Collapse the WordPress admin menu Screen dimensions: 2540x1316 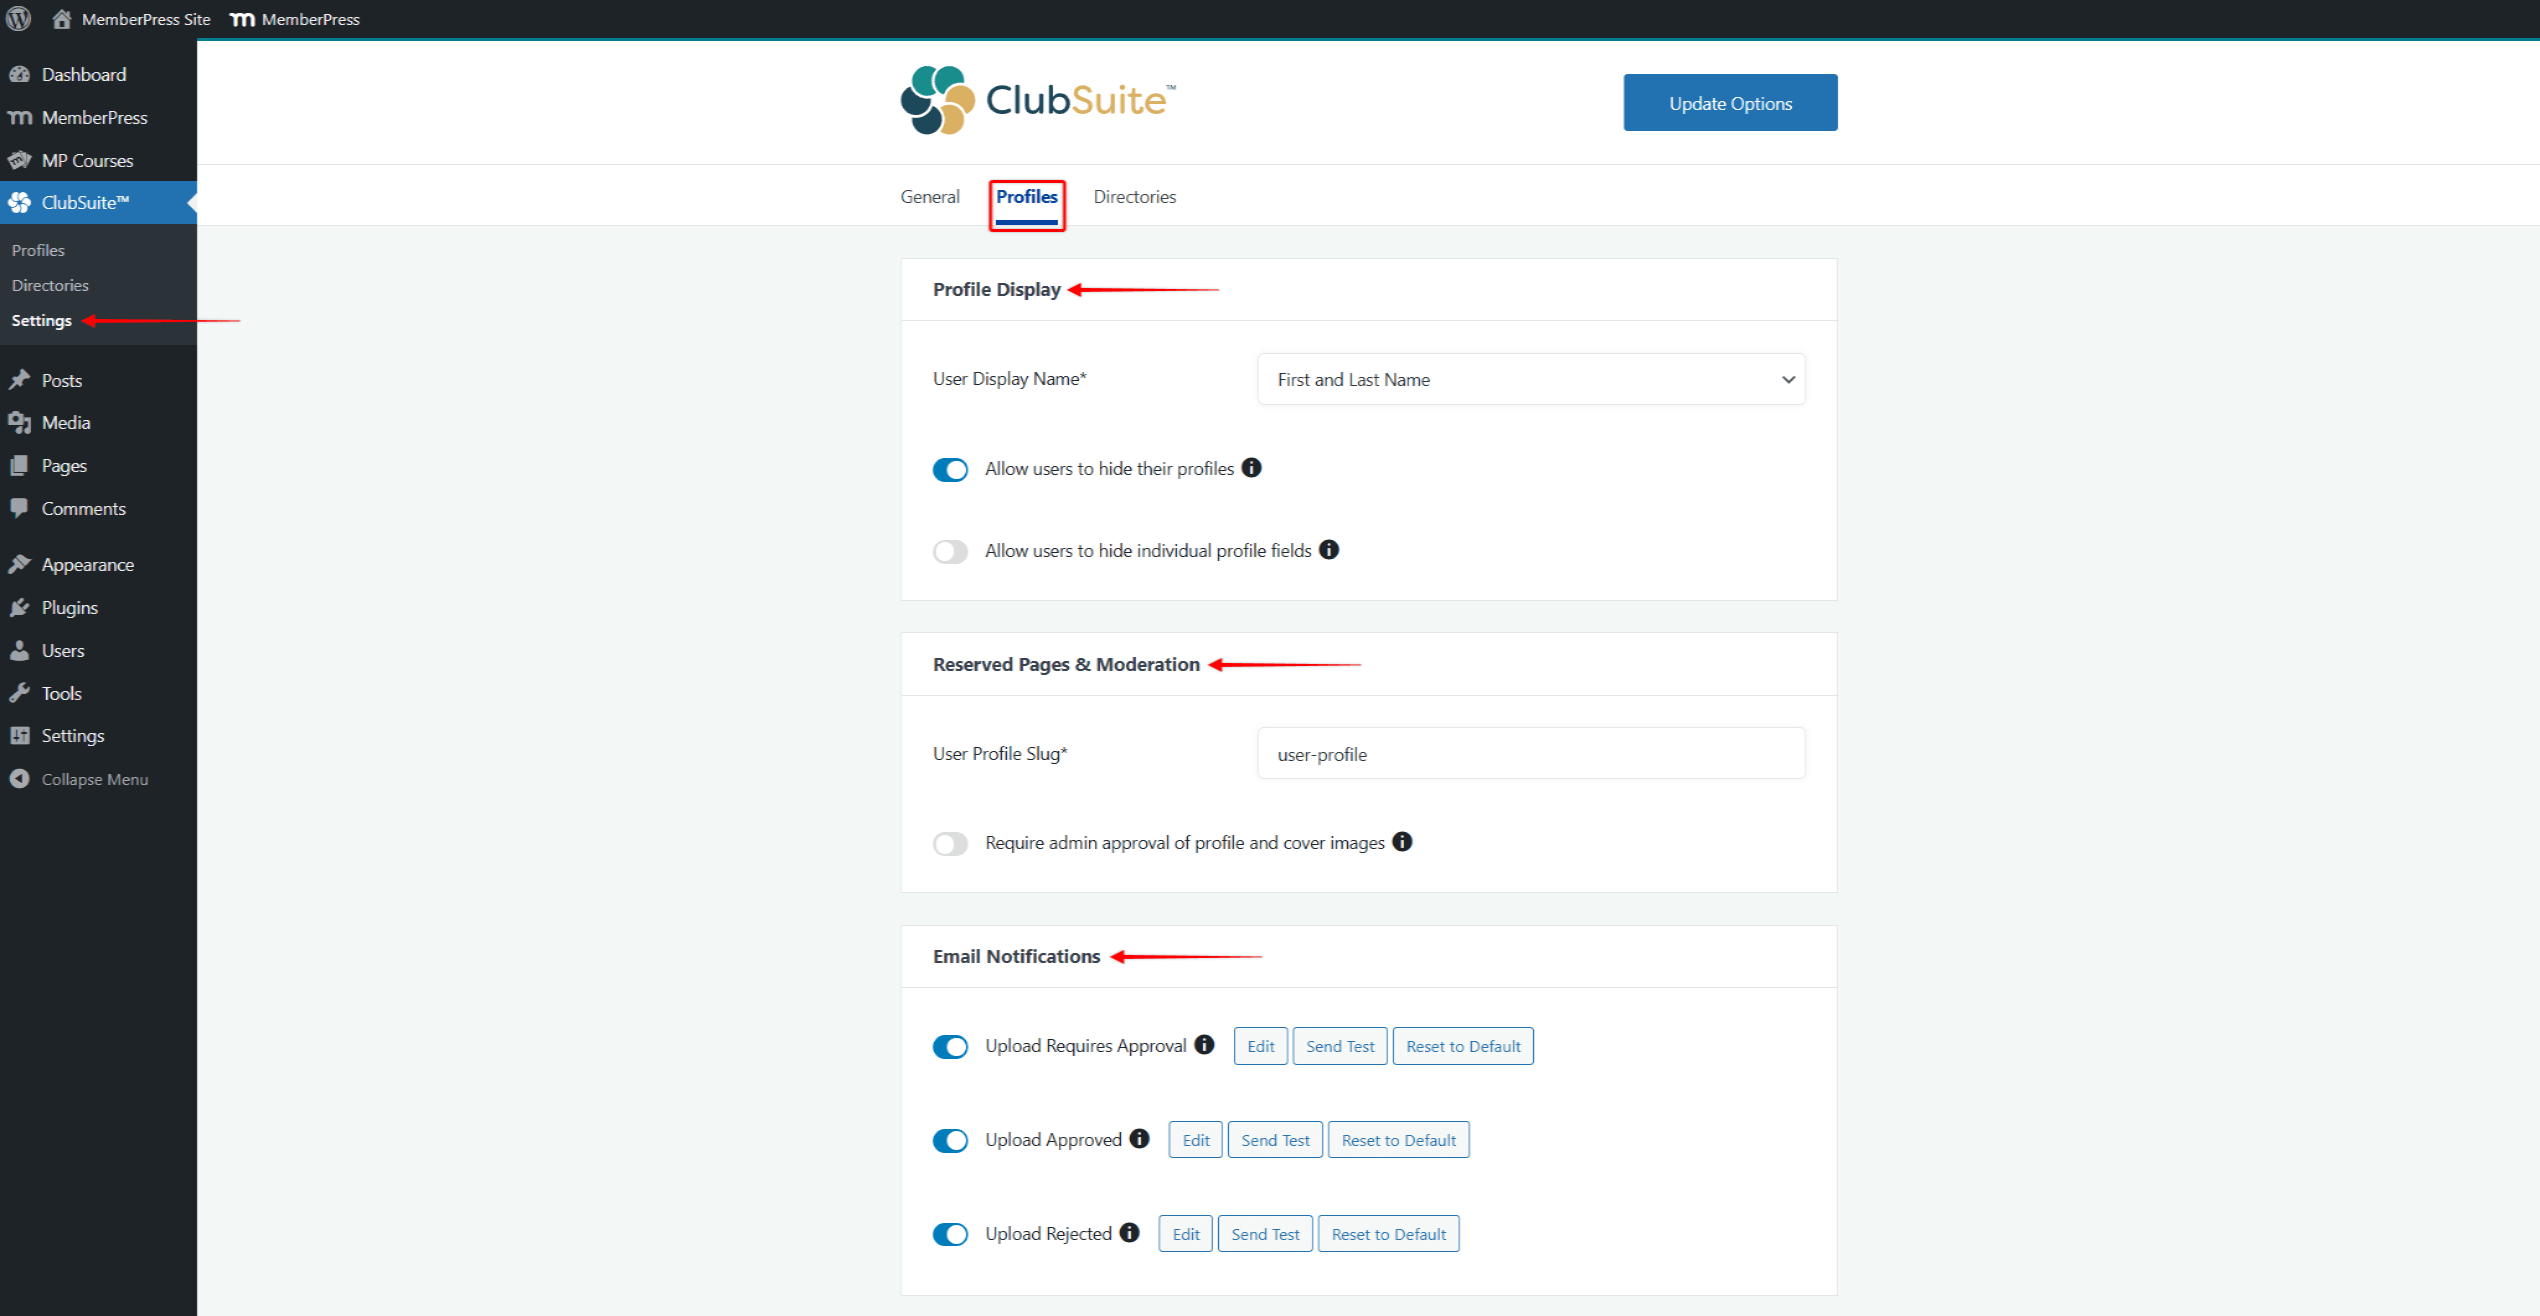[94, 779]
